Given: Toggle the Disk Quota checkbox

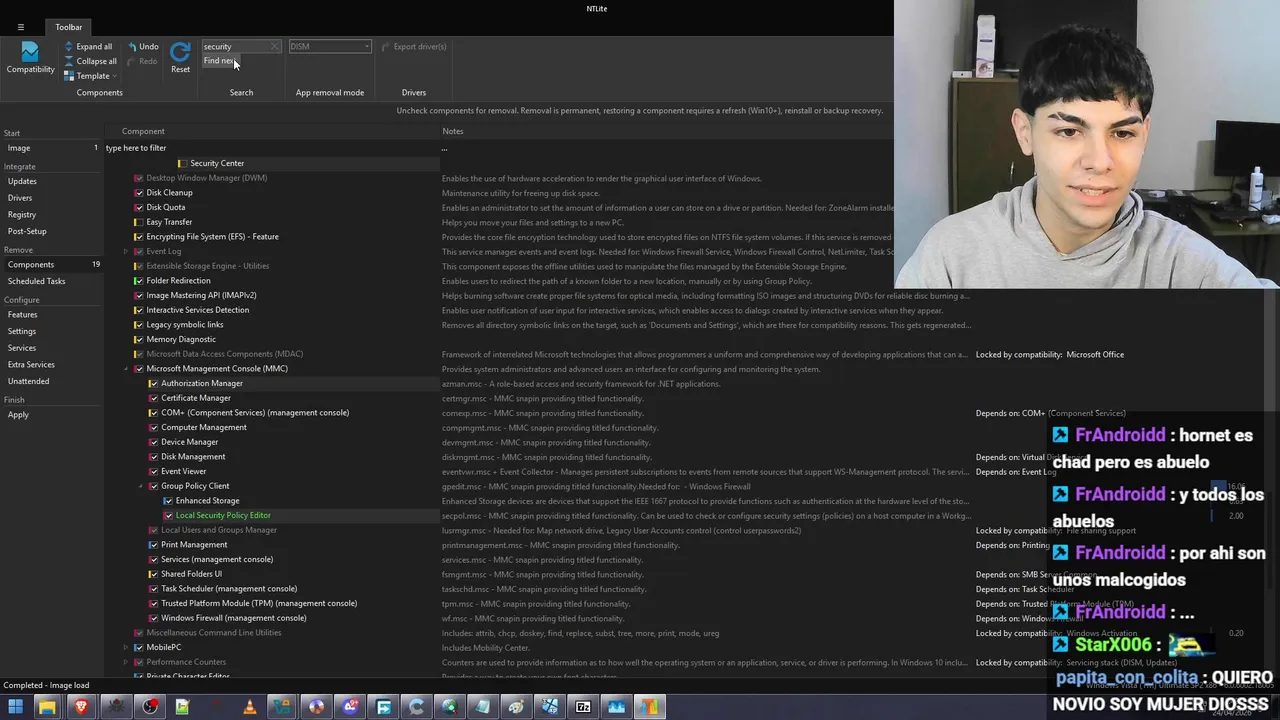Looking at the screenshot, I should point(138,207).
